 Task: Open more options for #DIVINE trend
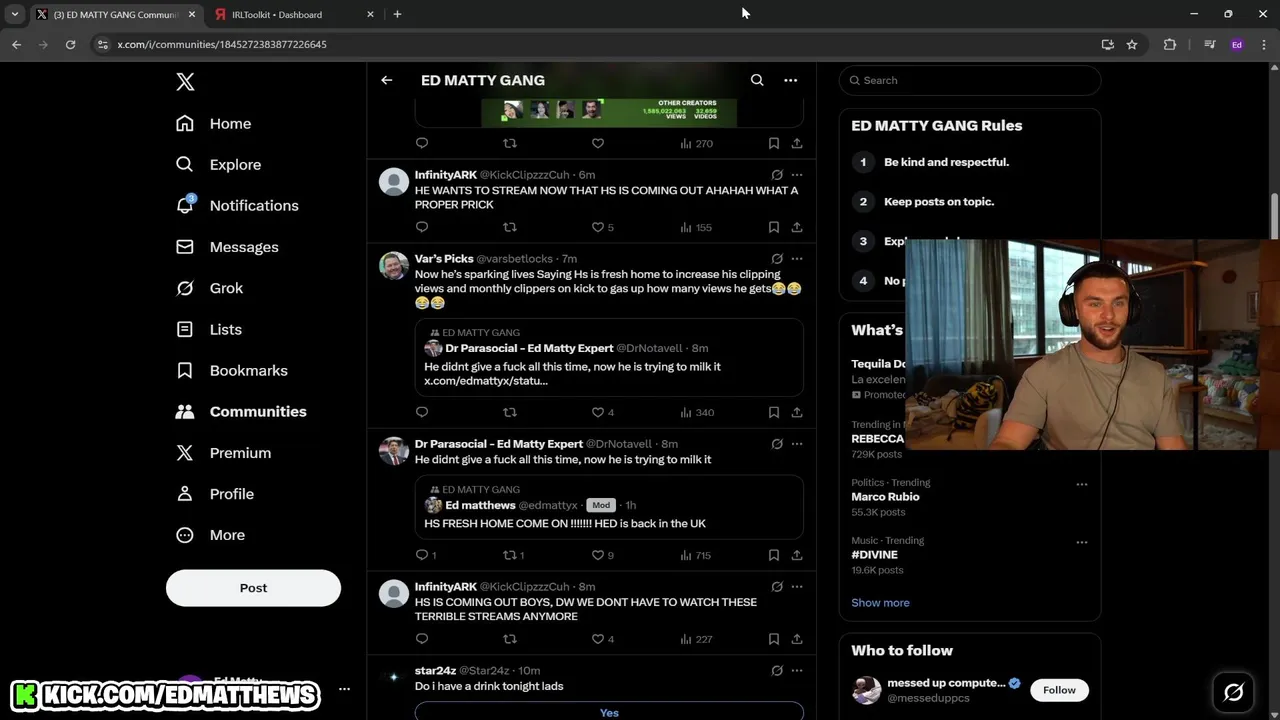1081,542
